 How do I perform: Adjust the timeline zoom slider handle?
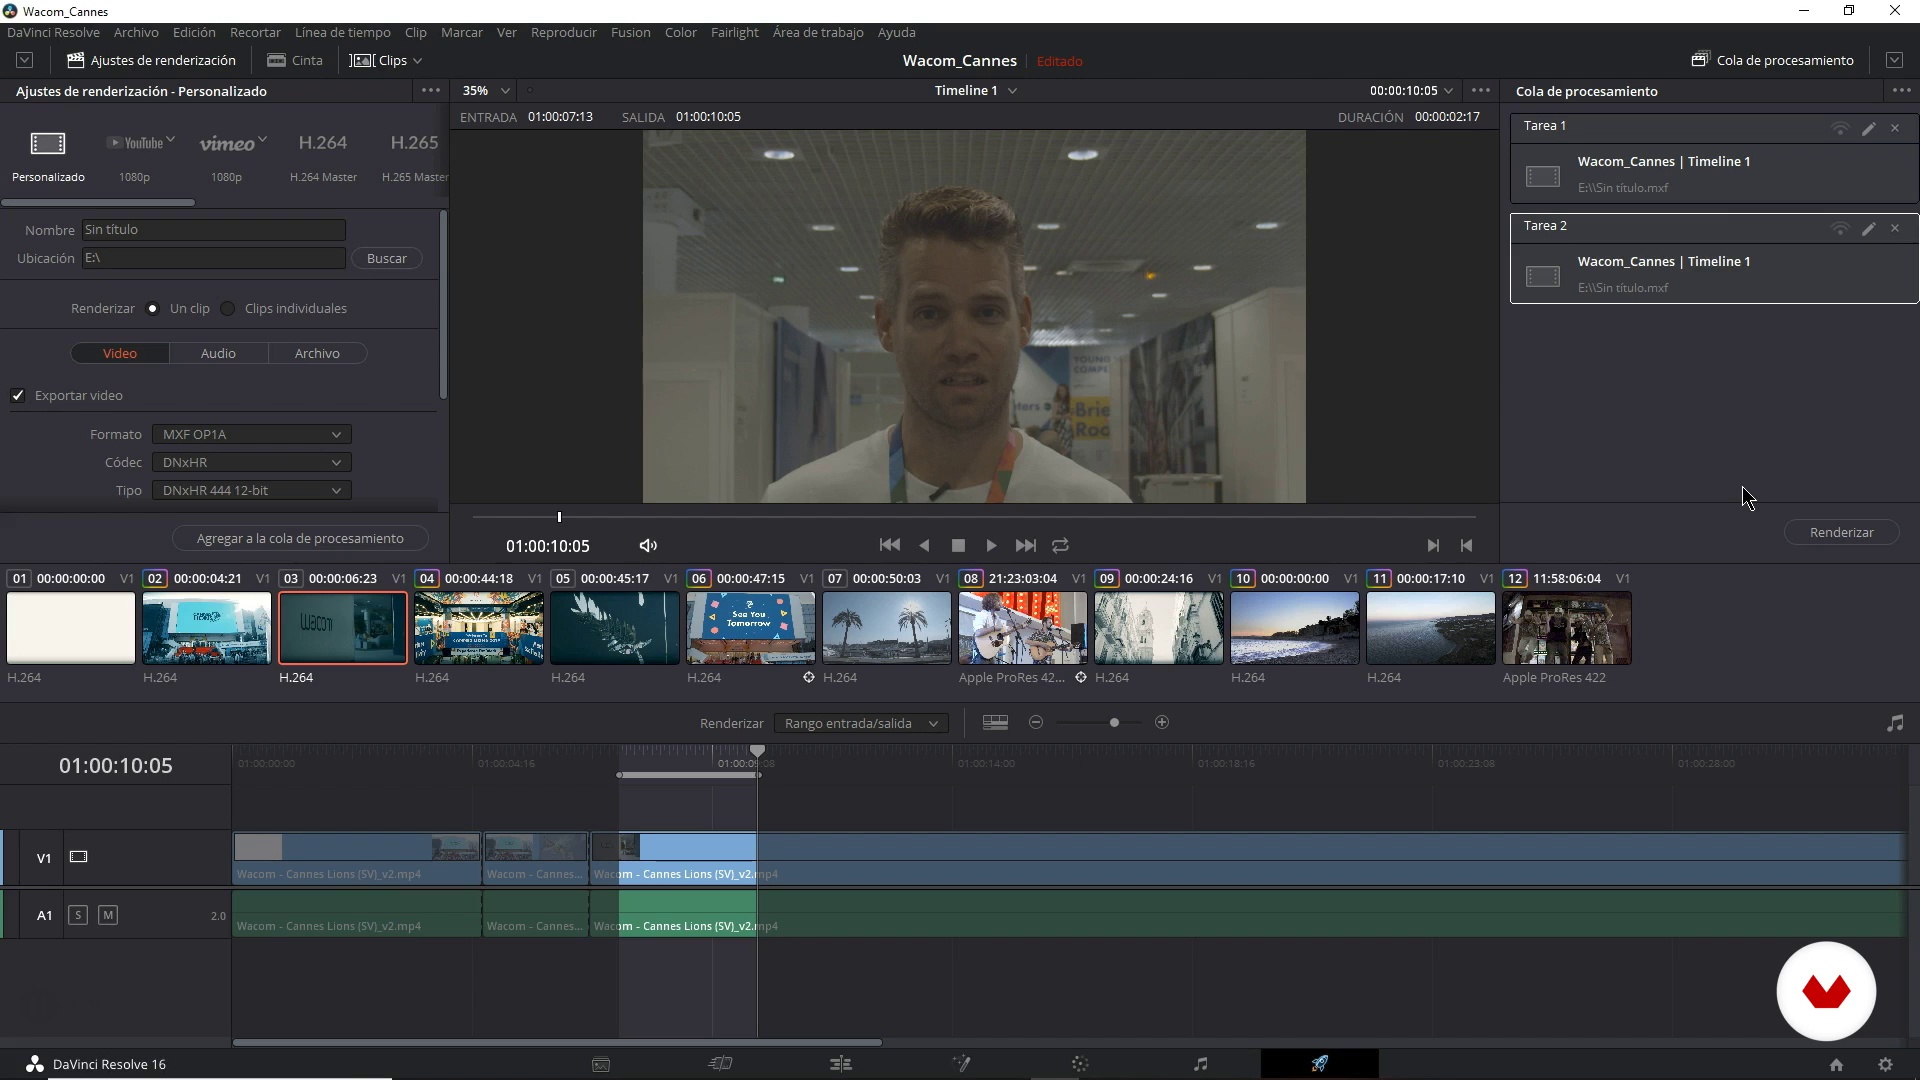coord(1114,722)
